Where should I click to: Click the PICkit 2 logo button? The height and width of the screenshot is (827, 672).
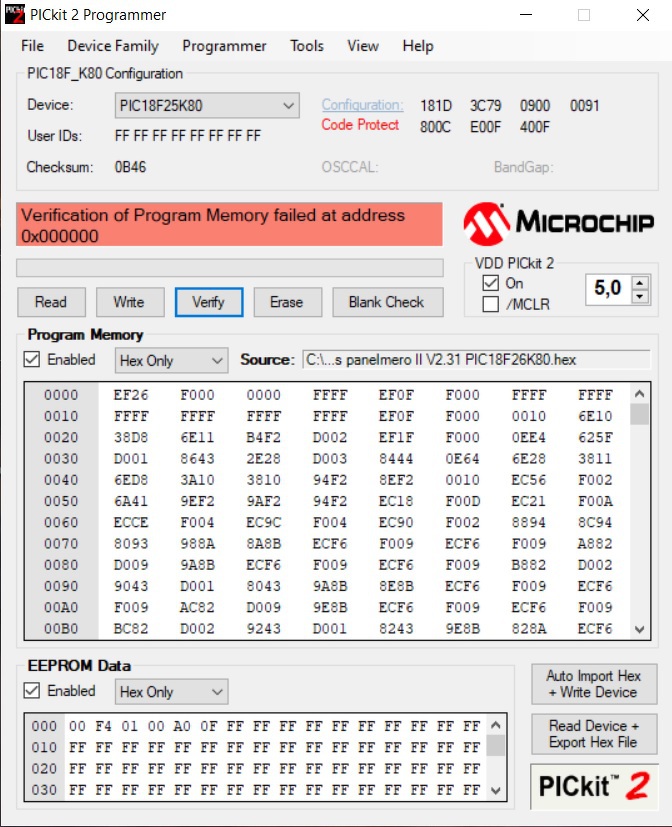pos(594,786)
